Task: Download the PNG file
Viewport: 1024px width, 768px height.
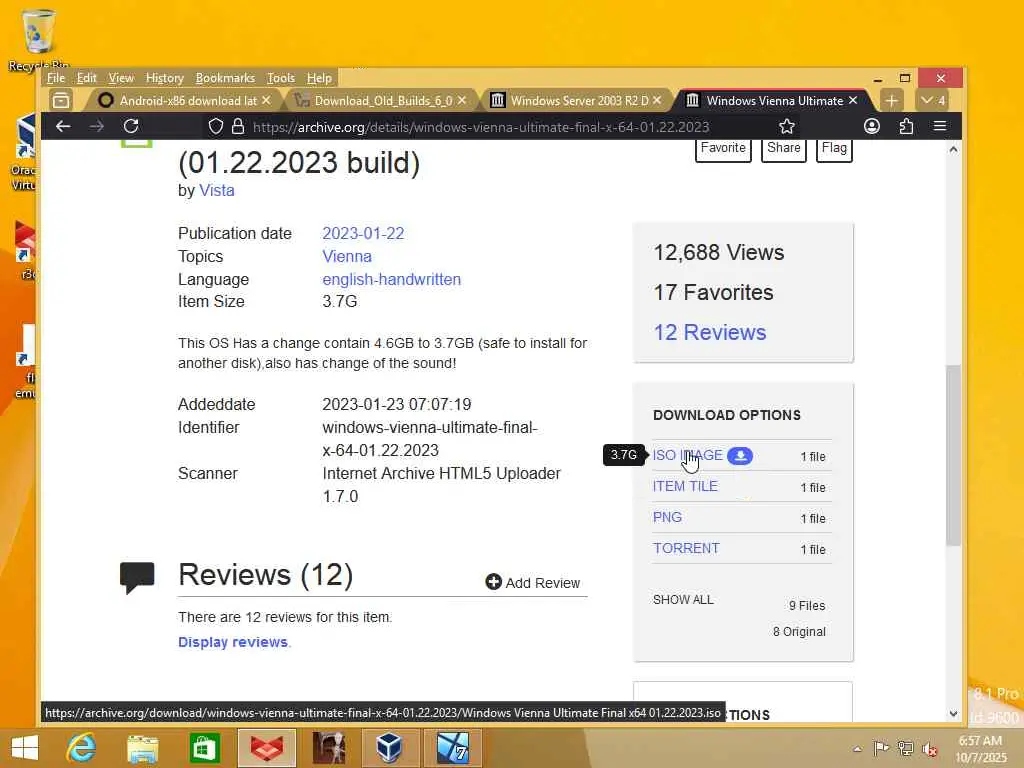Action: (x=667, y=517)
